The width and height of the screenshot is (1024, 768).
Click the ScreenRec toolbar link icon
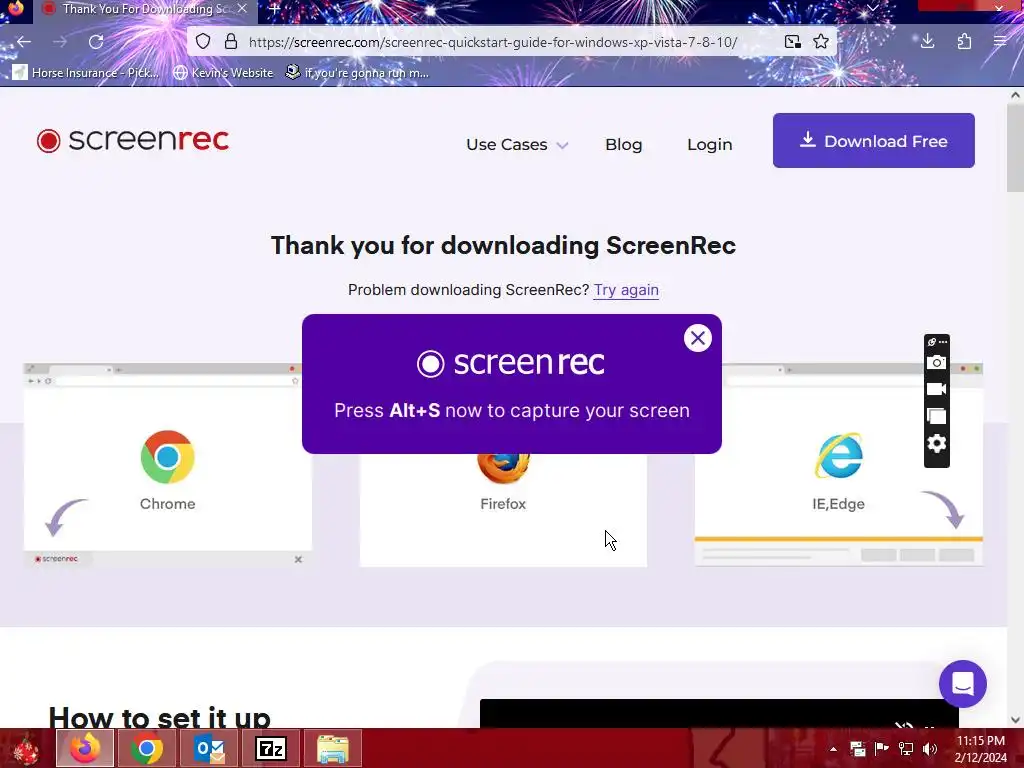tap(932, 342)
